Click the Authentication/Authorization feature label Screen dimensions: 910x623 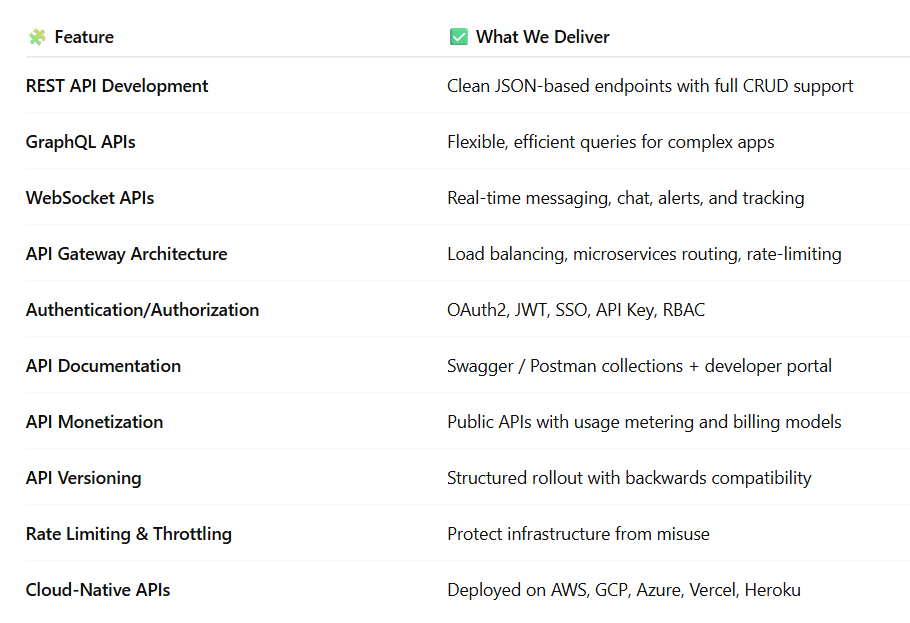143,310
